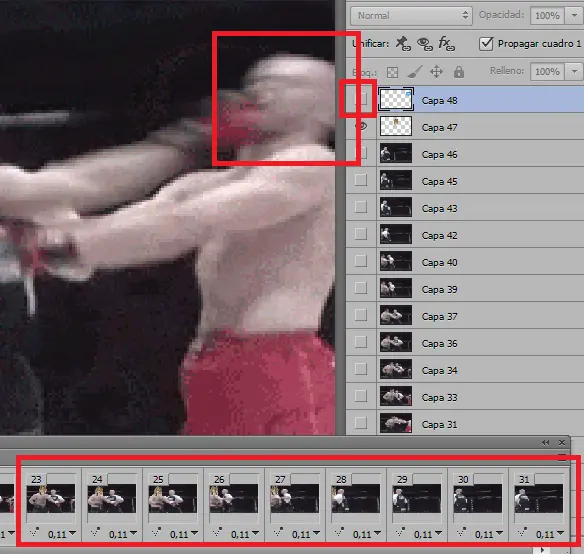Enable Propagar cuadro 1 checkbox
The height and width of the screenshot is (554, 584).
486,44
